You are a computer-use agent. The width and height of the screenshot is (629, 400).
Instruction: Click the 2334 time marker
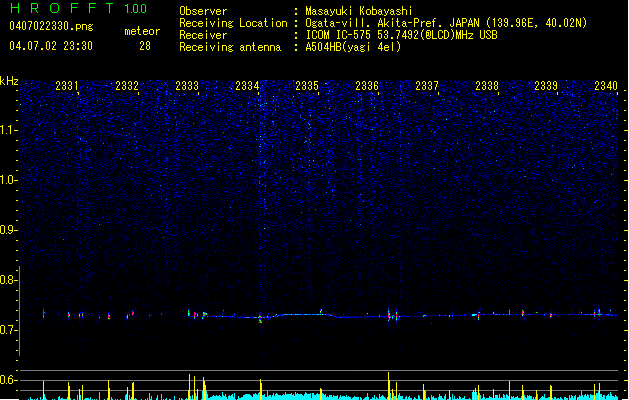247,86
